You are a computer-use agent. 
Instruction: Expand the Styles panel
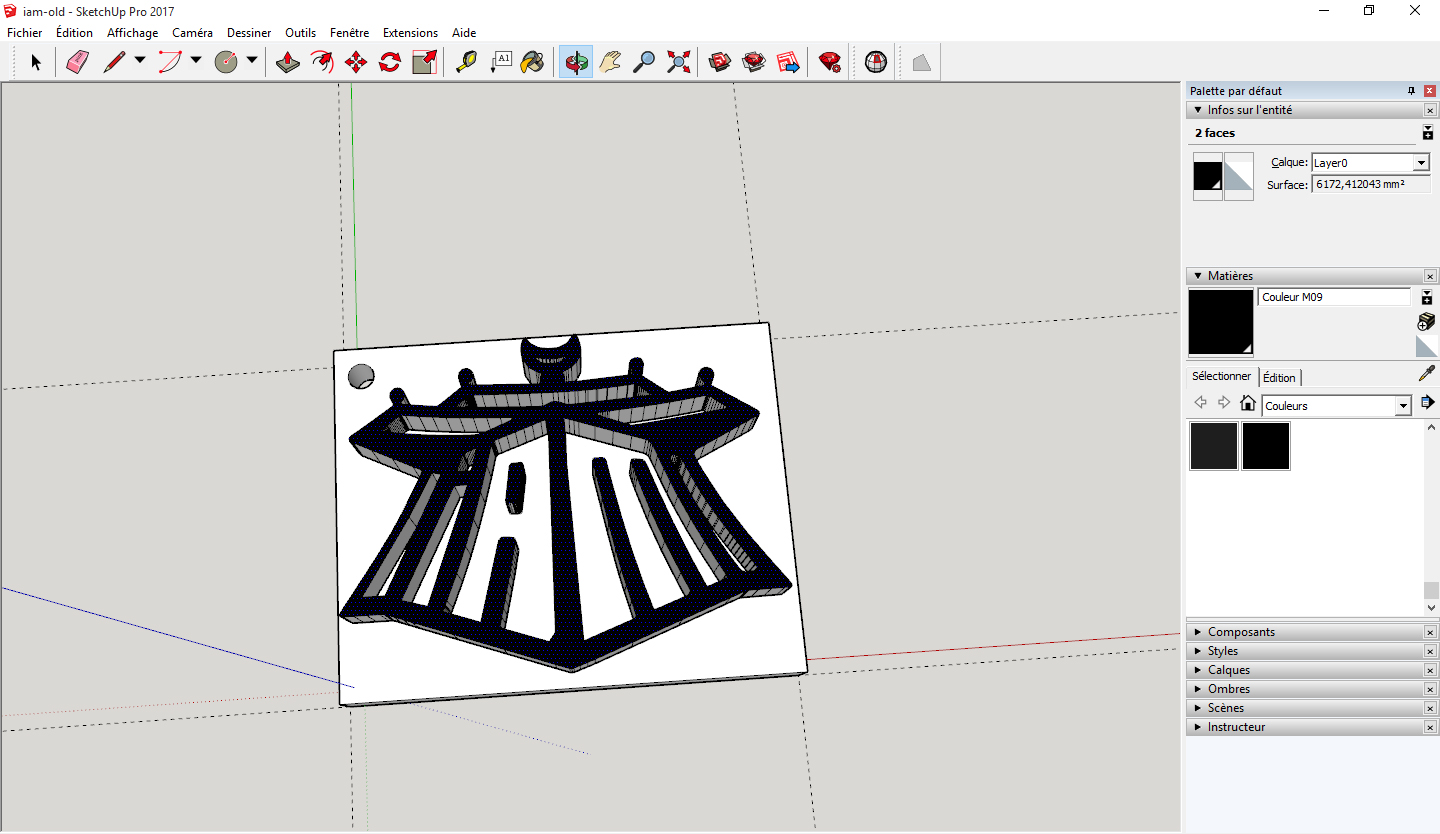(1197, 651)
